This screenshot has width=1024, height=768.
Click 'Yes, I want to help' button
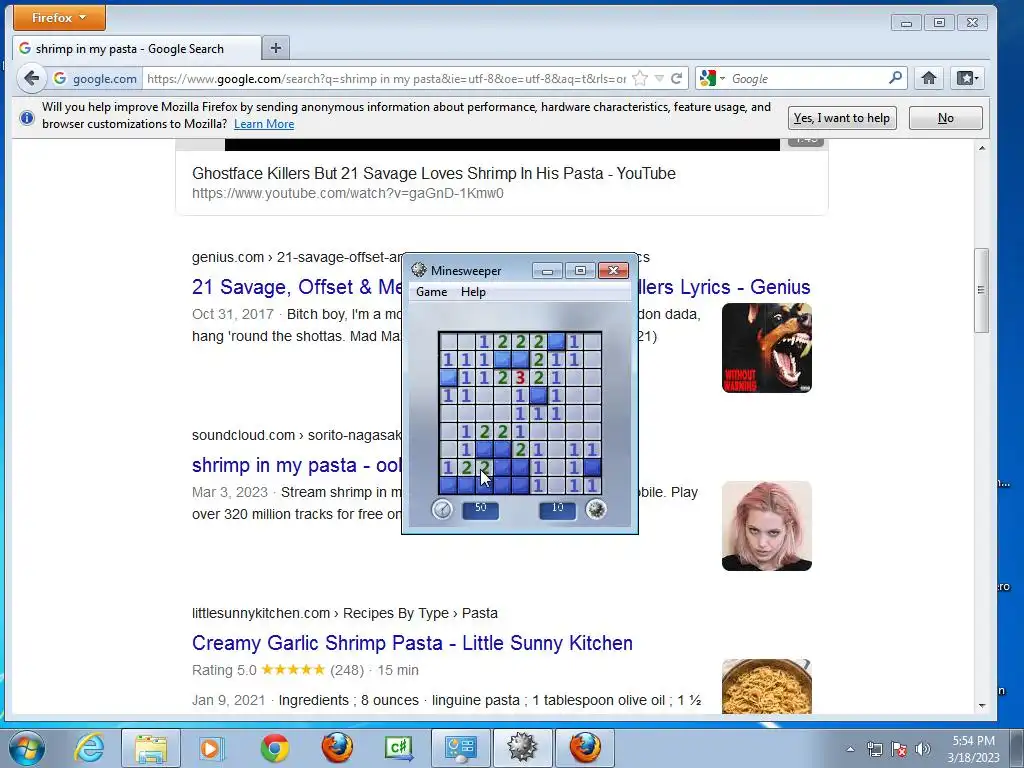click(x=842, y=118)
